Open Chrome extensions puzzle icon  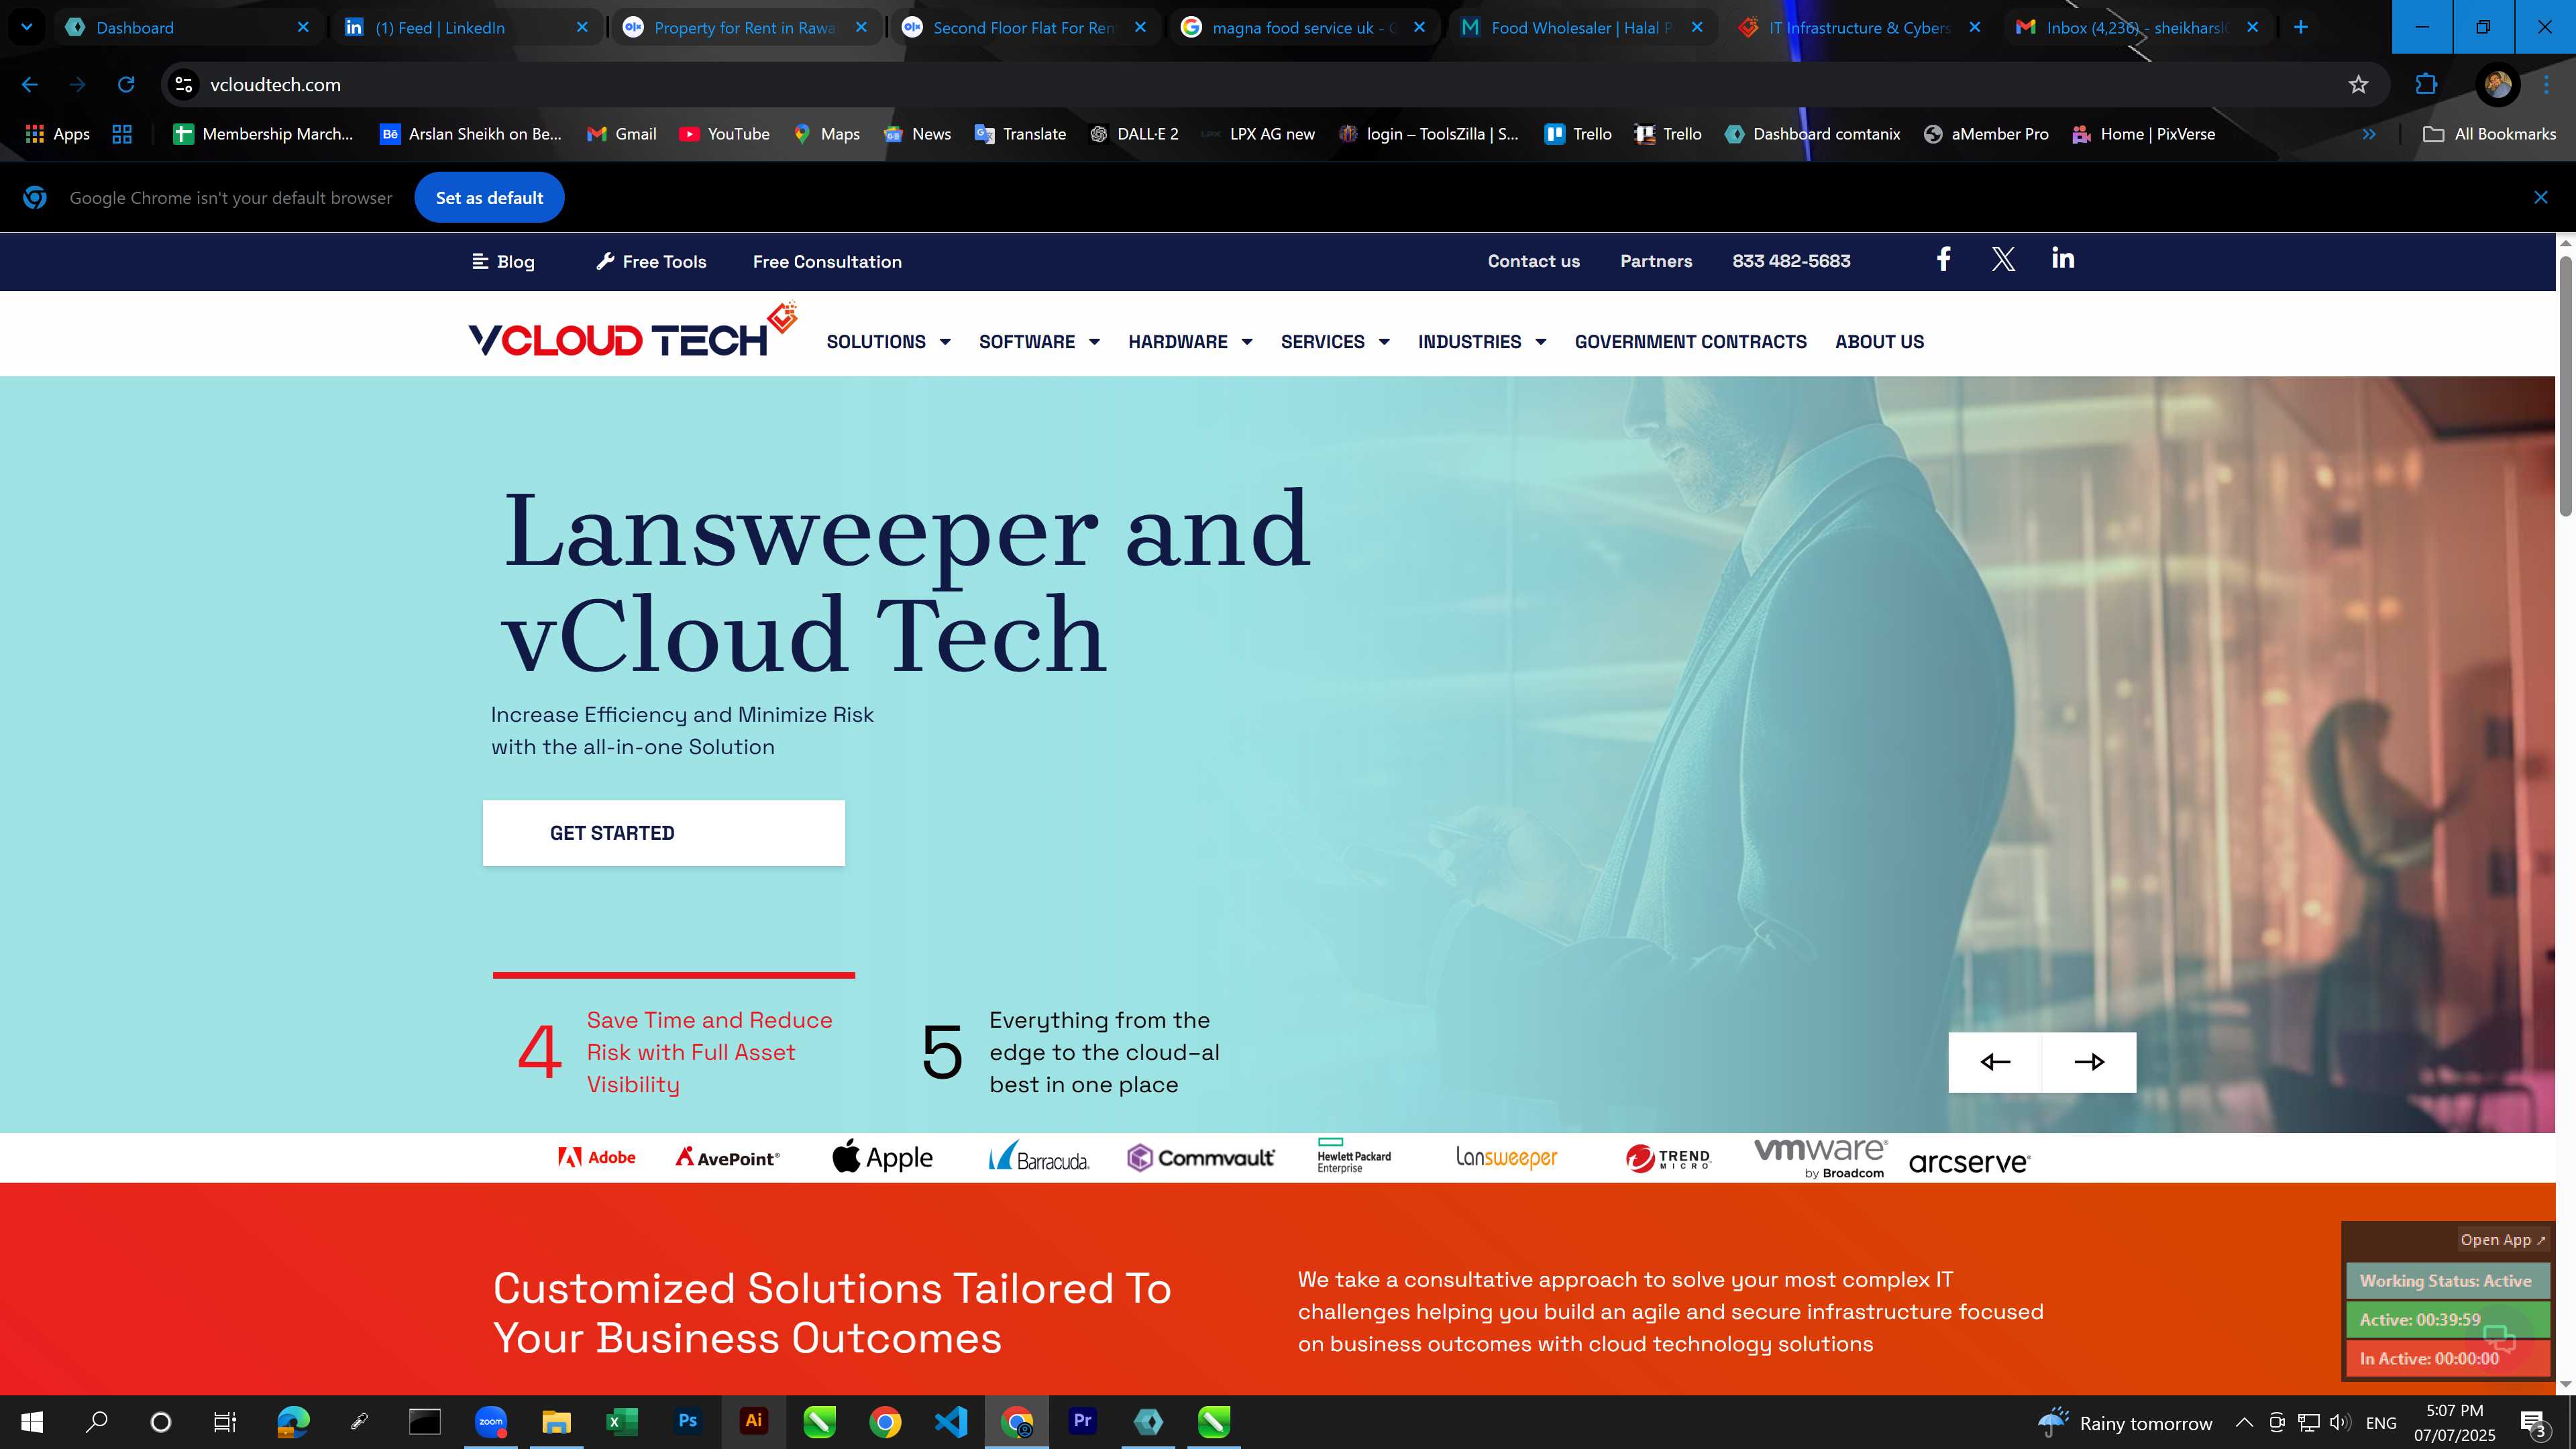pos(2426,84)
